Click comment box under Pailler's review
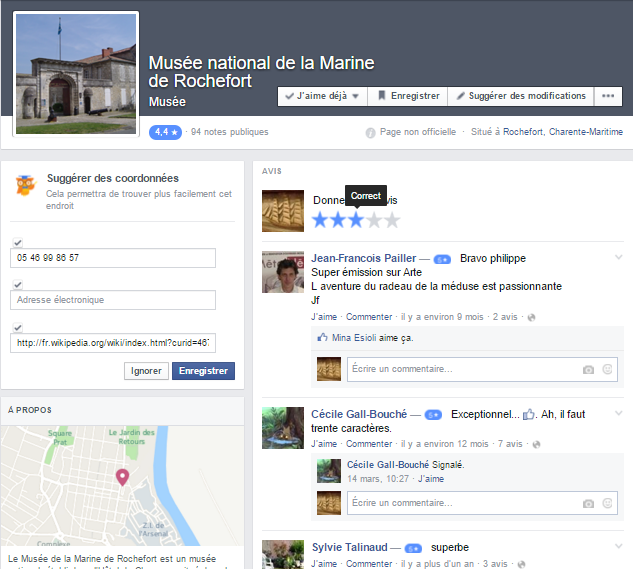 coord(482,369)
